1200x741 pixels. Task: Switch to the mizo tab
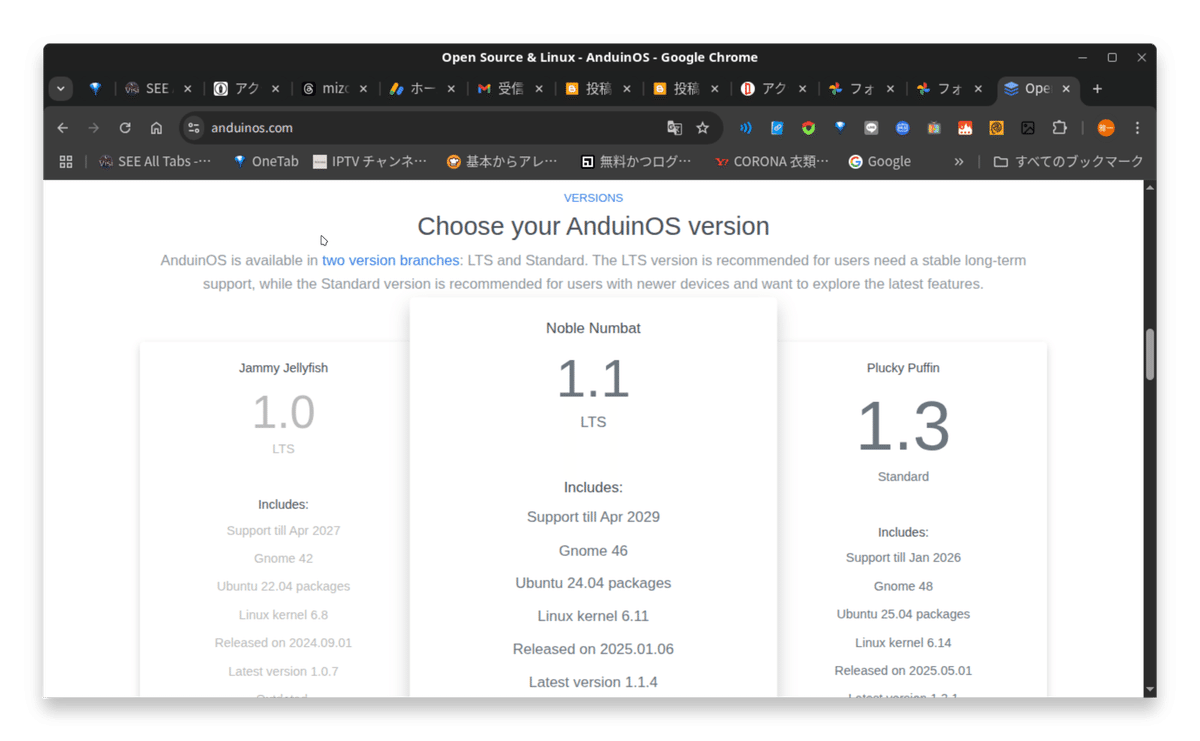click(x=335, y=88)
